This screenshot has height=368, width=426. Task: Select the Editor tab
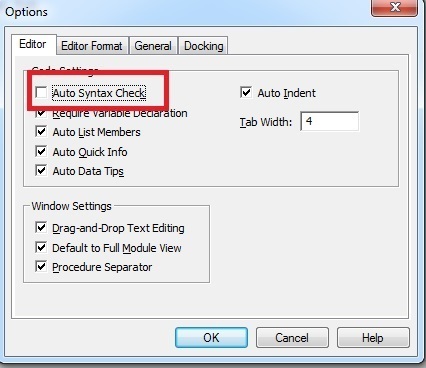(33, 44)
